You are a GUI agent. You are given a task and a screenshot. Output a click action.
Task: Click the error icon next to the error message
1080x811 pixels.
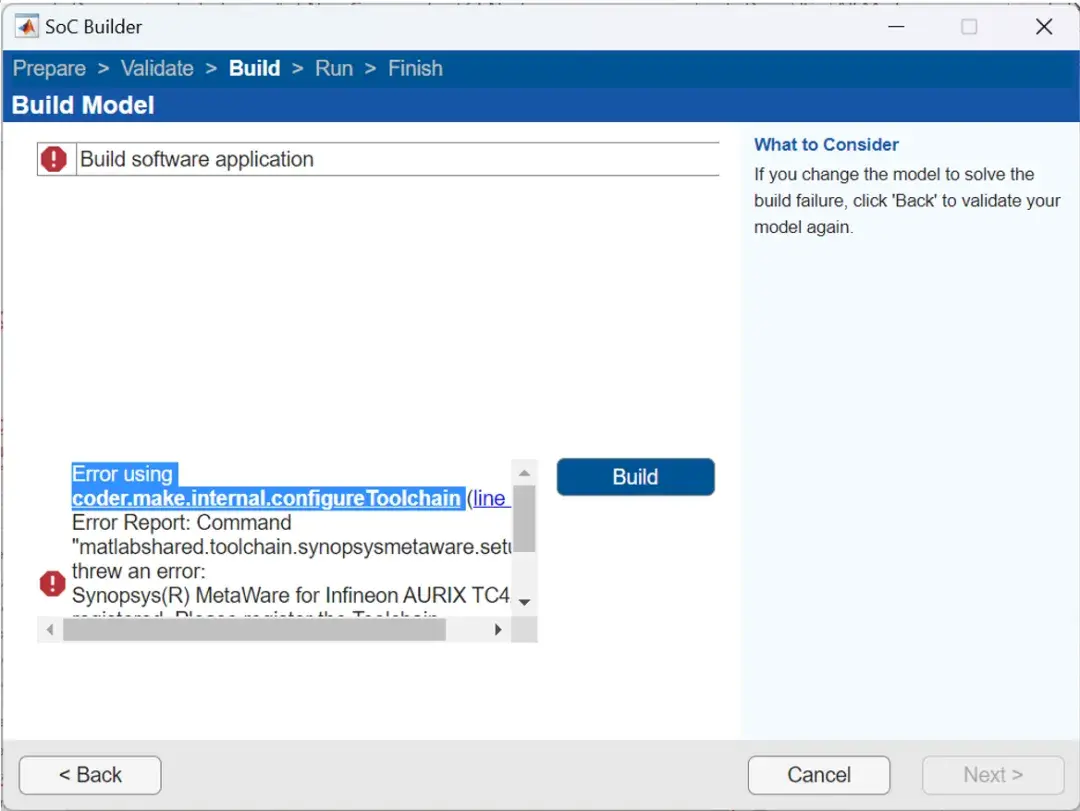[51, 583]
